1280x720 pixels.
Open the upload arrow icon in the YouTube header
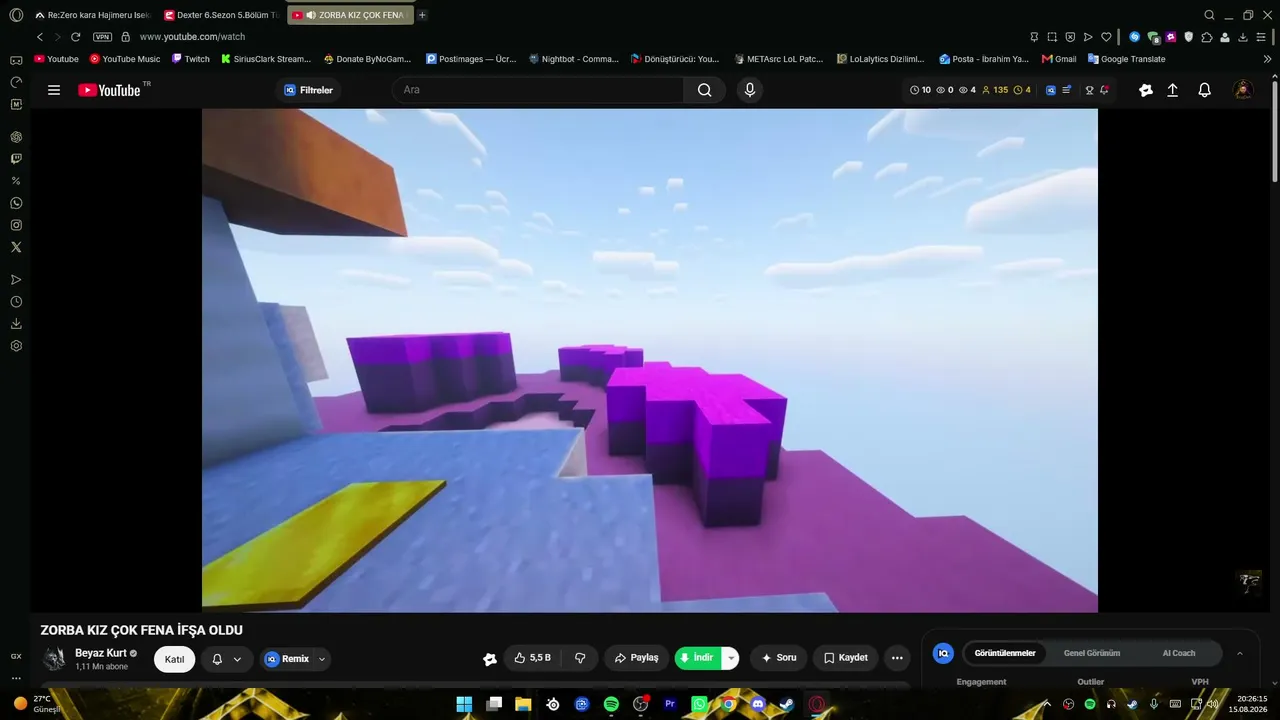tap(1173, 90)
